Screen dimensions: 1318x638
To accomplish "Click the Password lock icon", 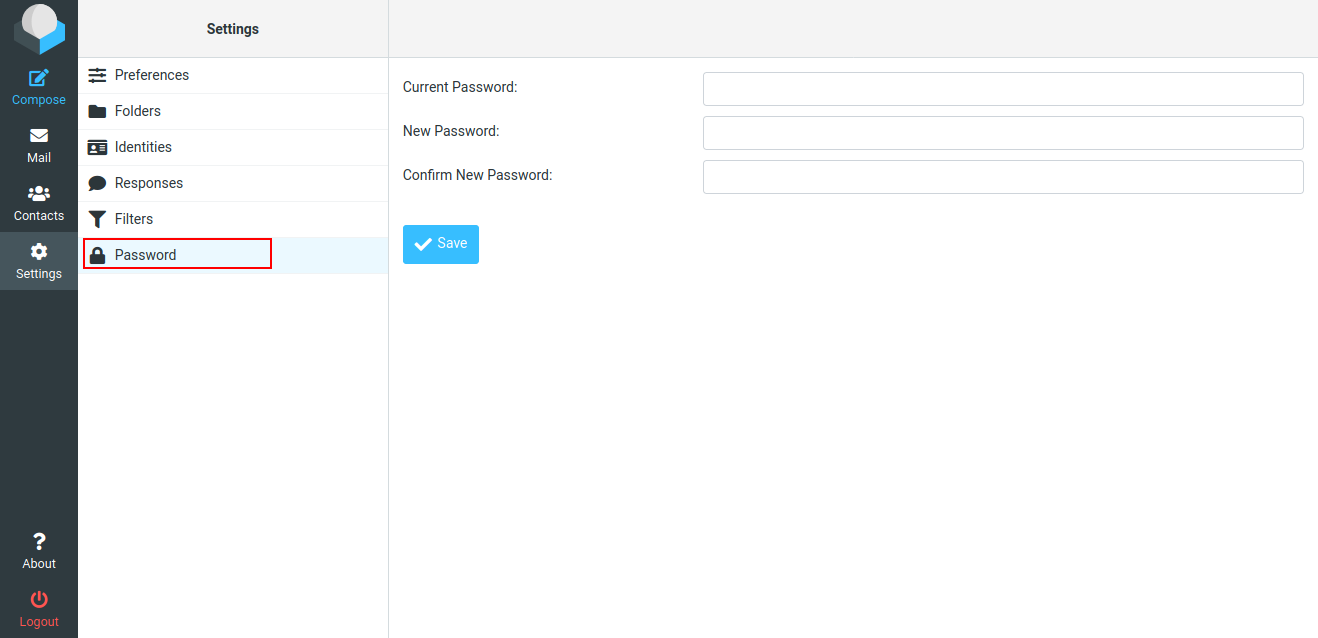I will click(97, 255).
